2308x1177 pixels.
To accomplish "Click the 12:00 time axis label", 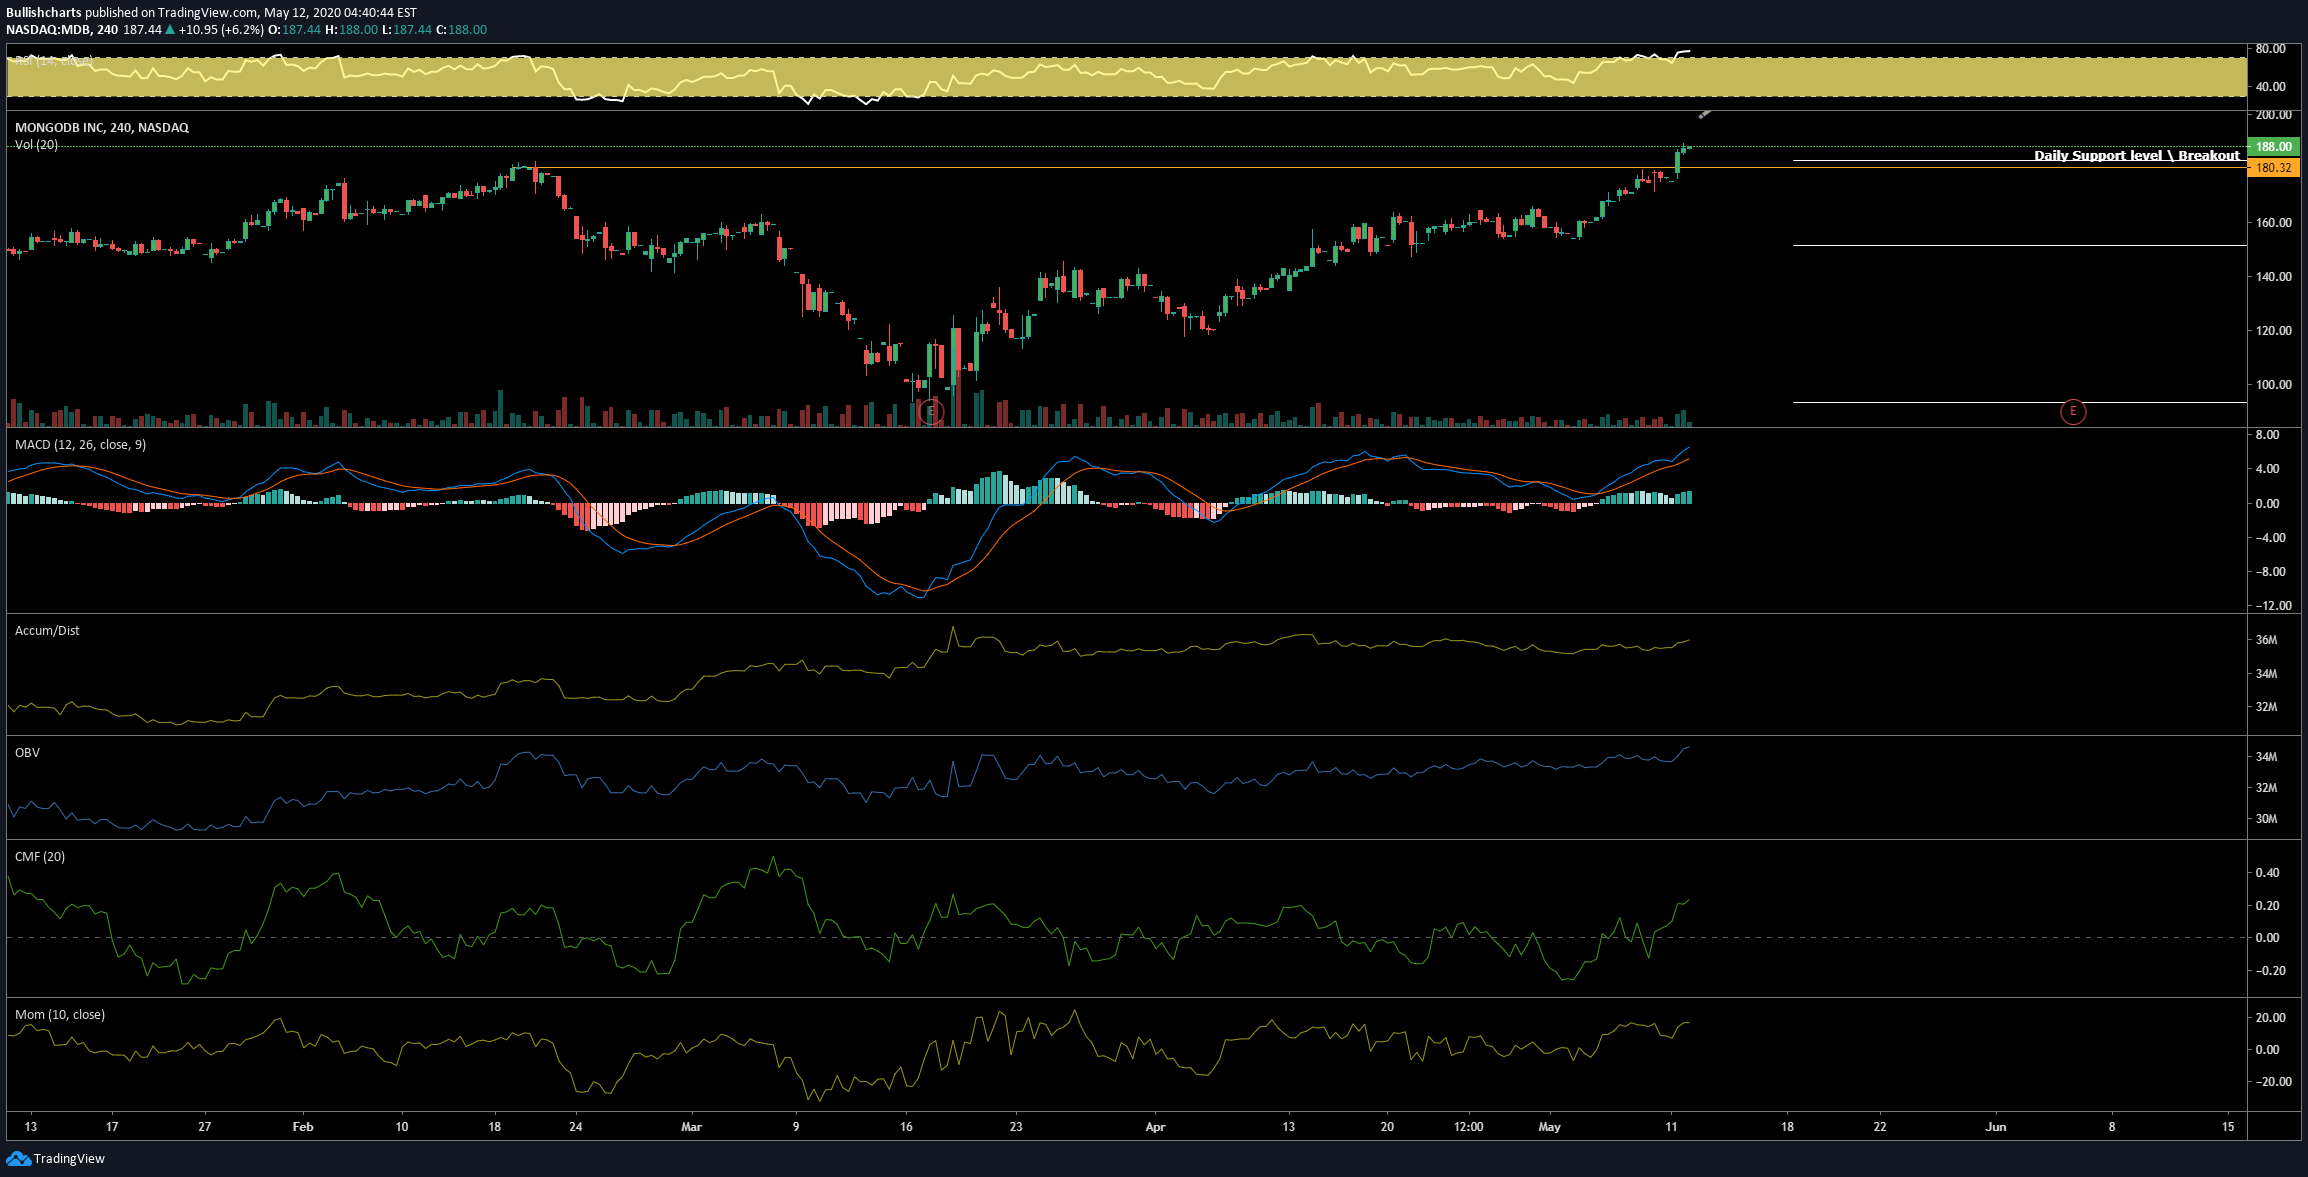I will [1468, 1127].
